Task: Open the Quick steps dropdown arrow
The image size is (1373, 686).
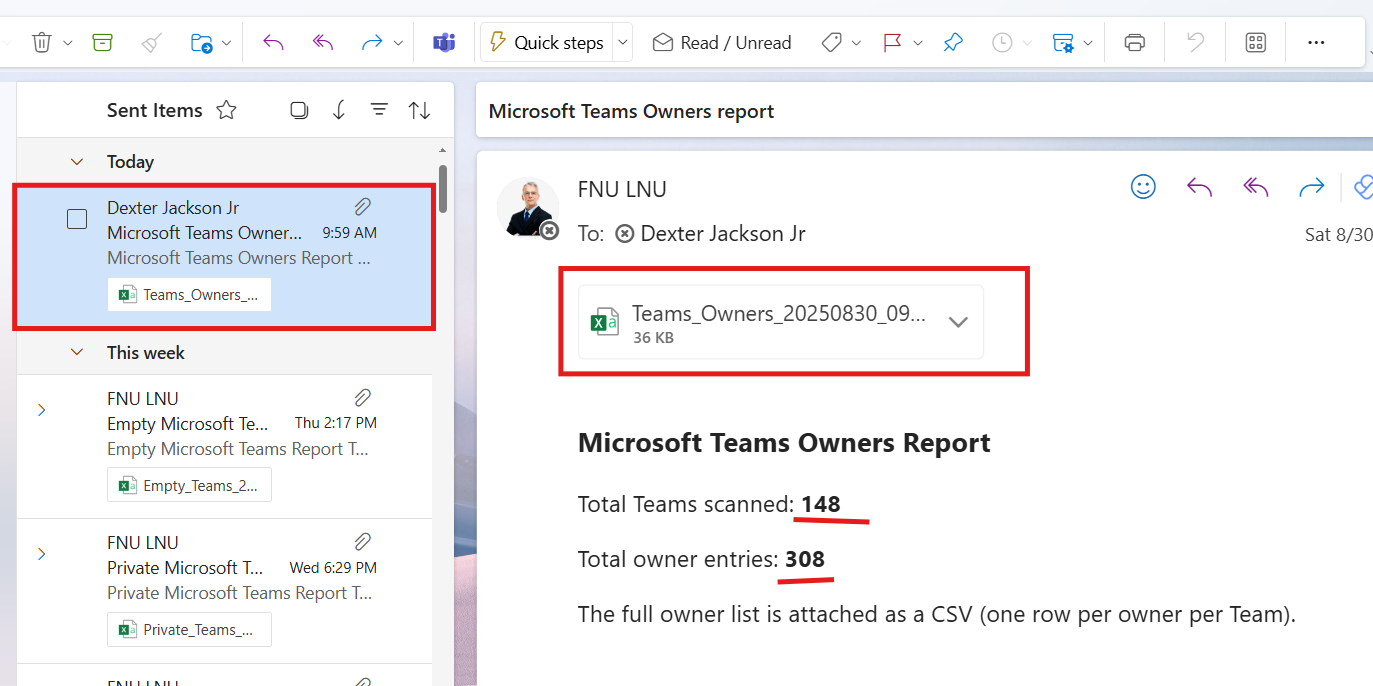Action: pos(623,42)
